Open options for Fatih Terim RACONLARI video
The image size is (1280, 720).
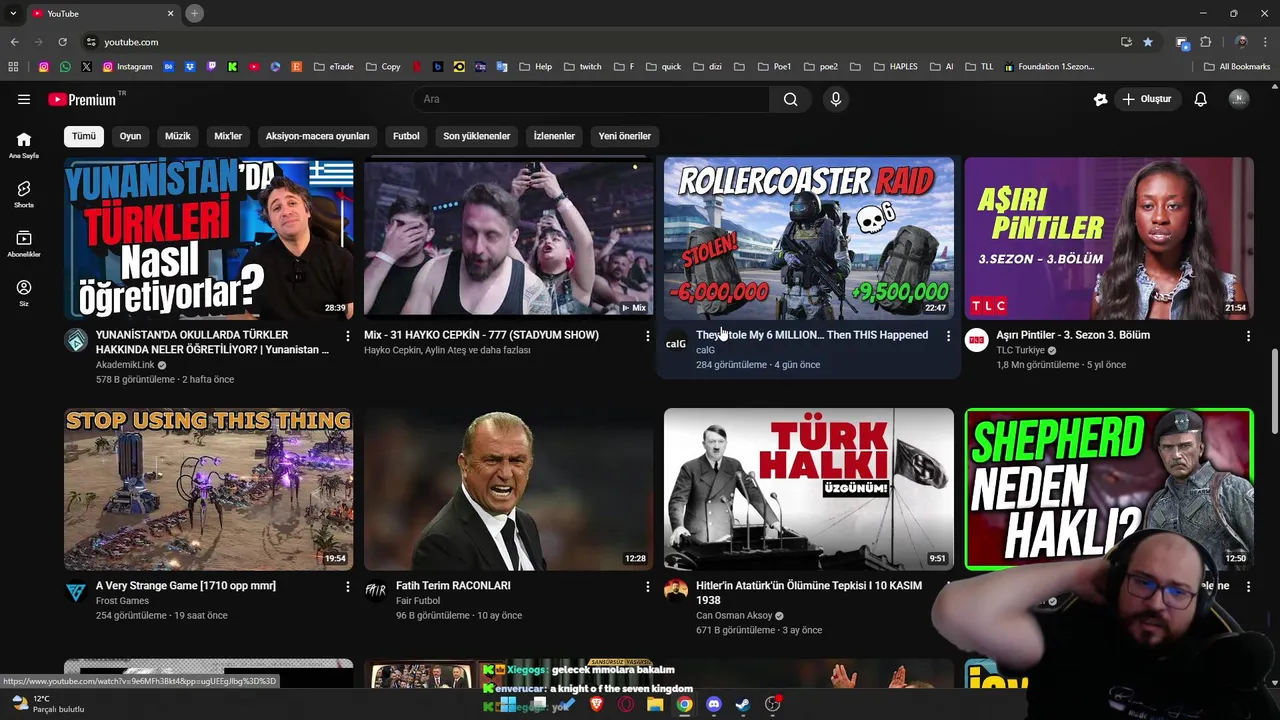[647, 586]
